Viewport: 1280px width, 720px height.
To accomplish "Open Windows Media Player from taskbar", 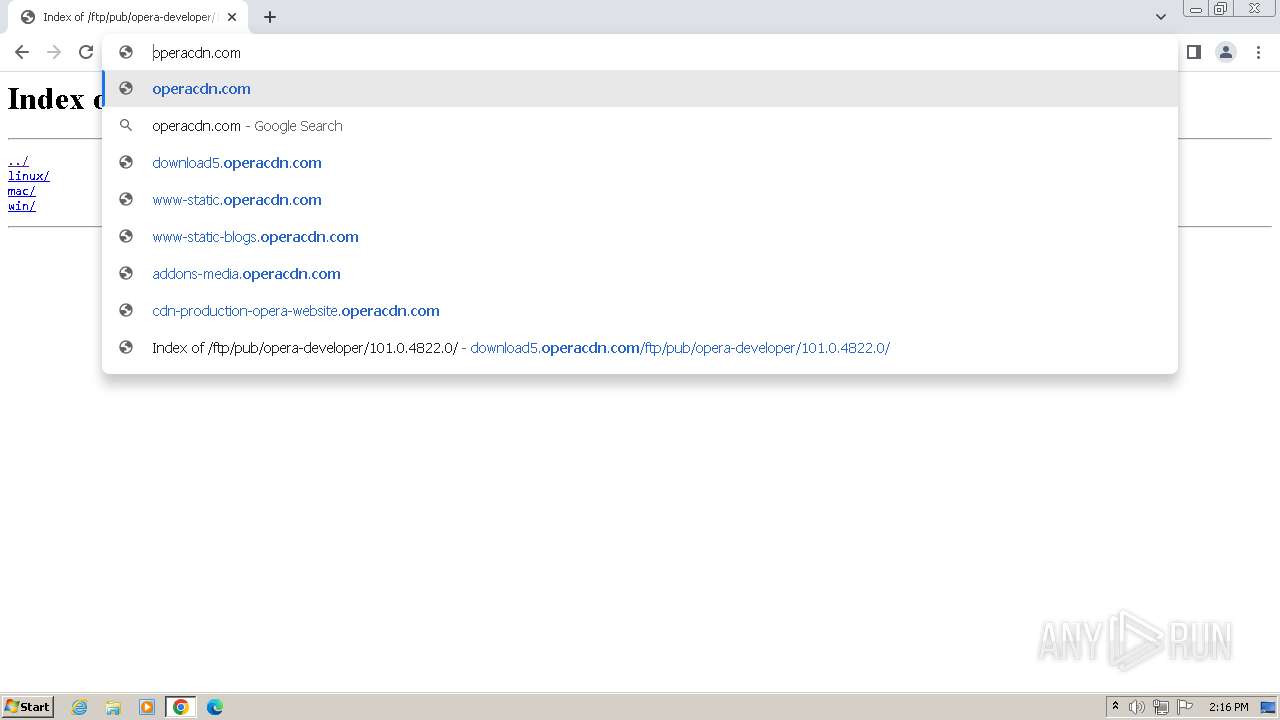I will coord(147,707).
